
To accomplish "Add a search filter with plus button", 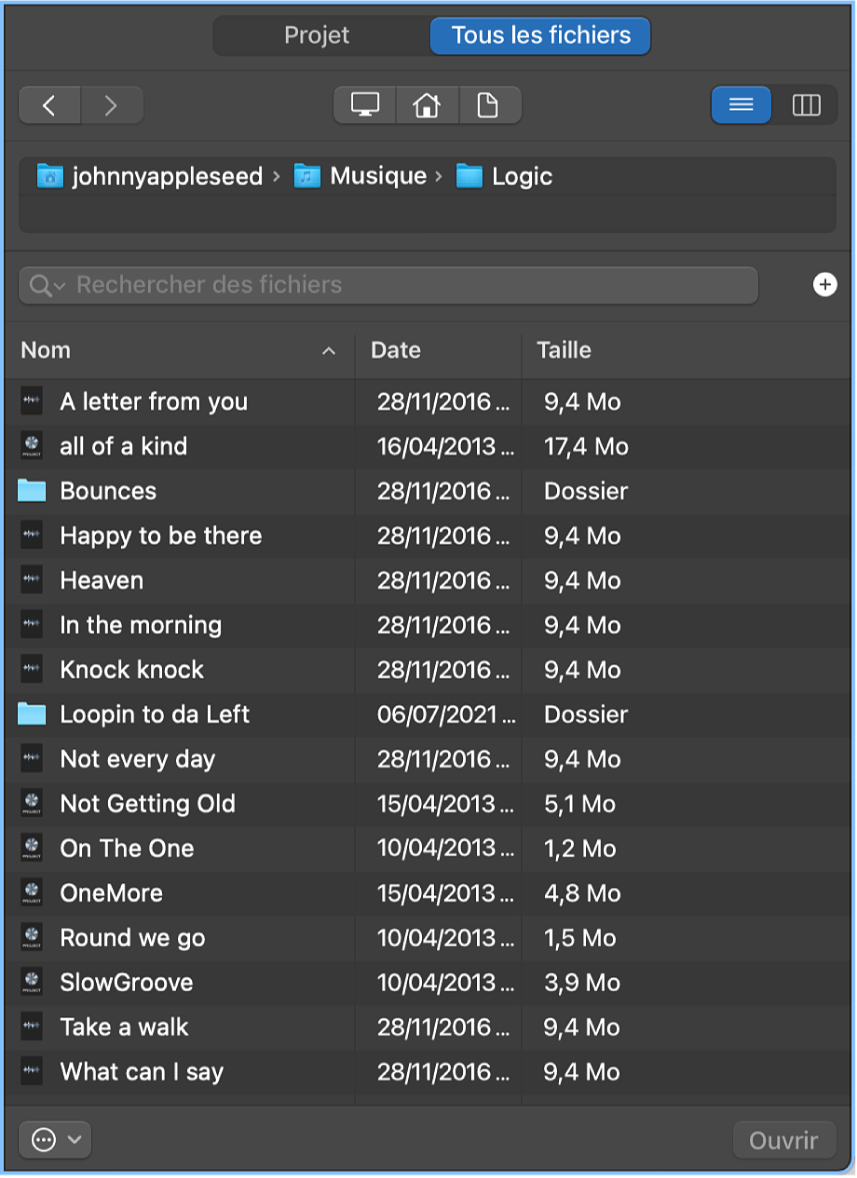I will (825, 285).
